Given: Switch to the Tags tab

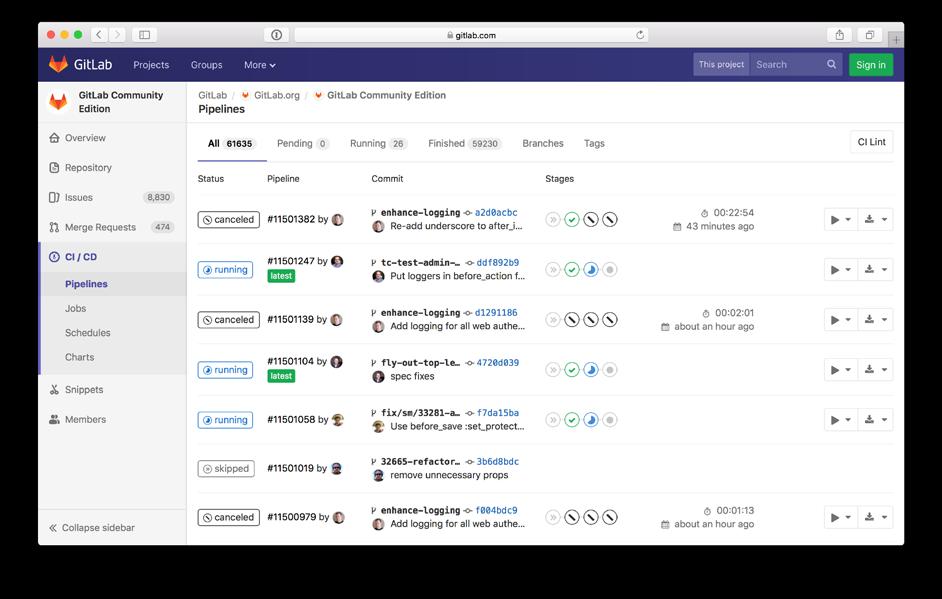Looking at the screenshot, I should pyautogui.click(x=594, y=144).
